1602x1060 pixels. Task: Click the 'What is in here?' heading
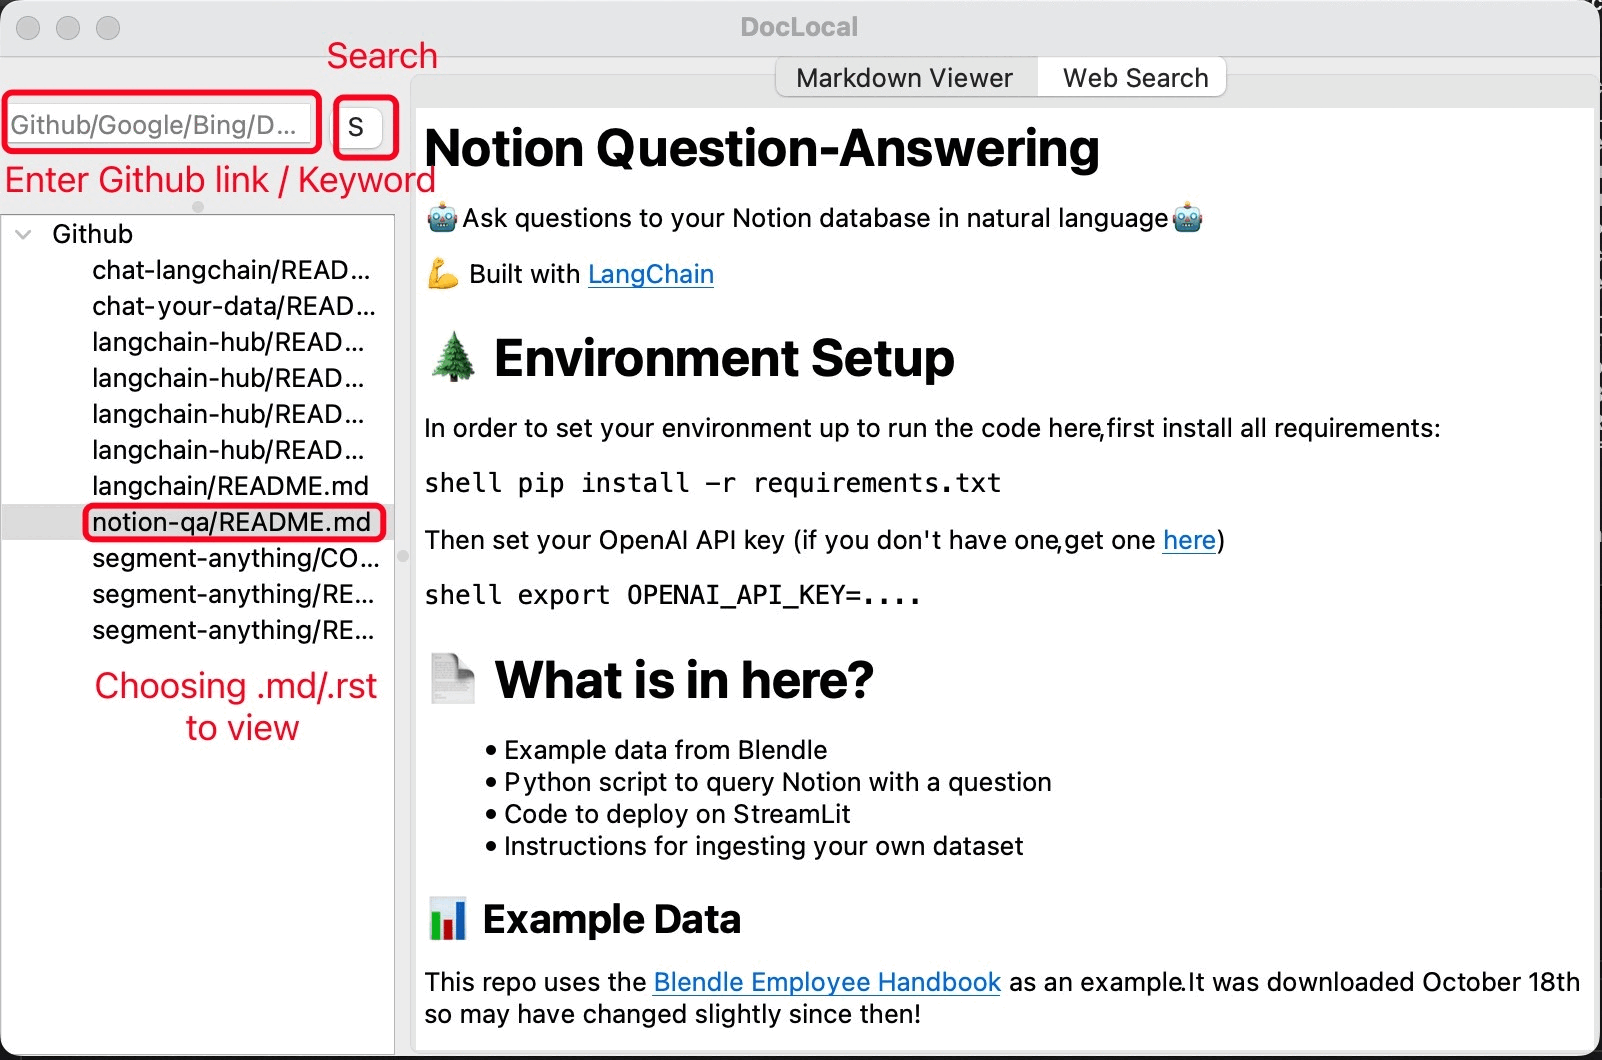(684, 680)
